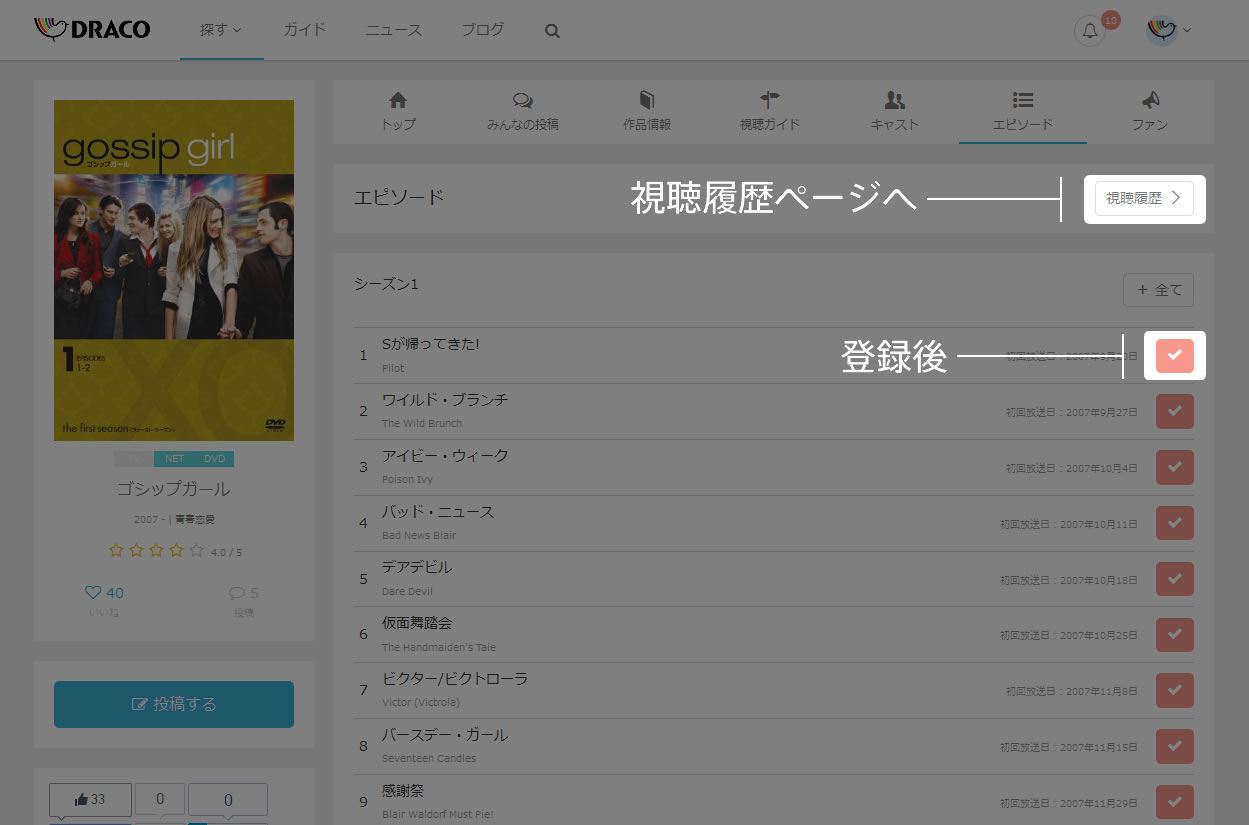Switch to the ファン tab

click(x=1150, y=111)
